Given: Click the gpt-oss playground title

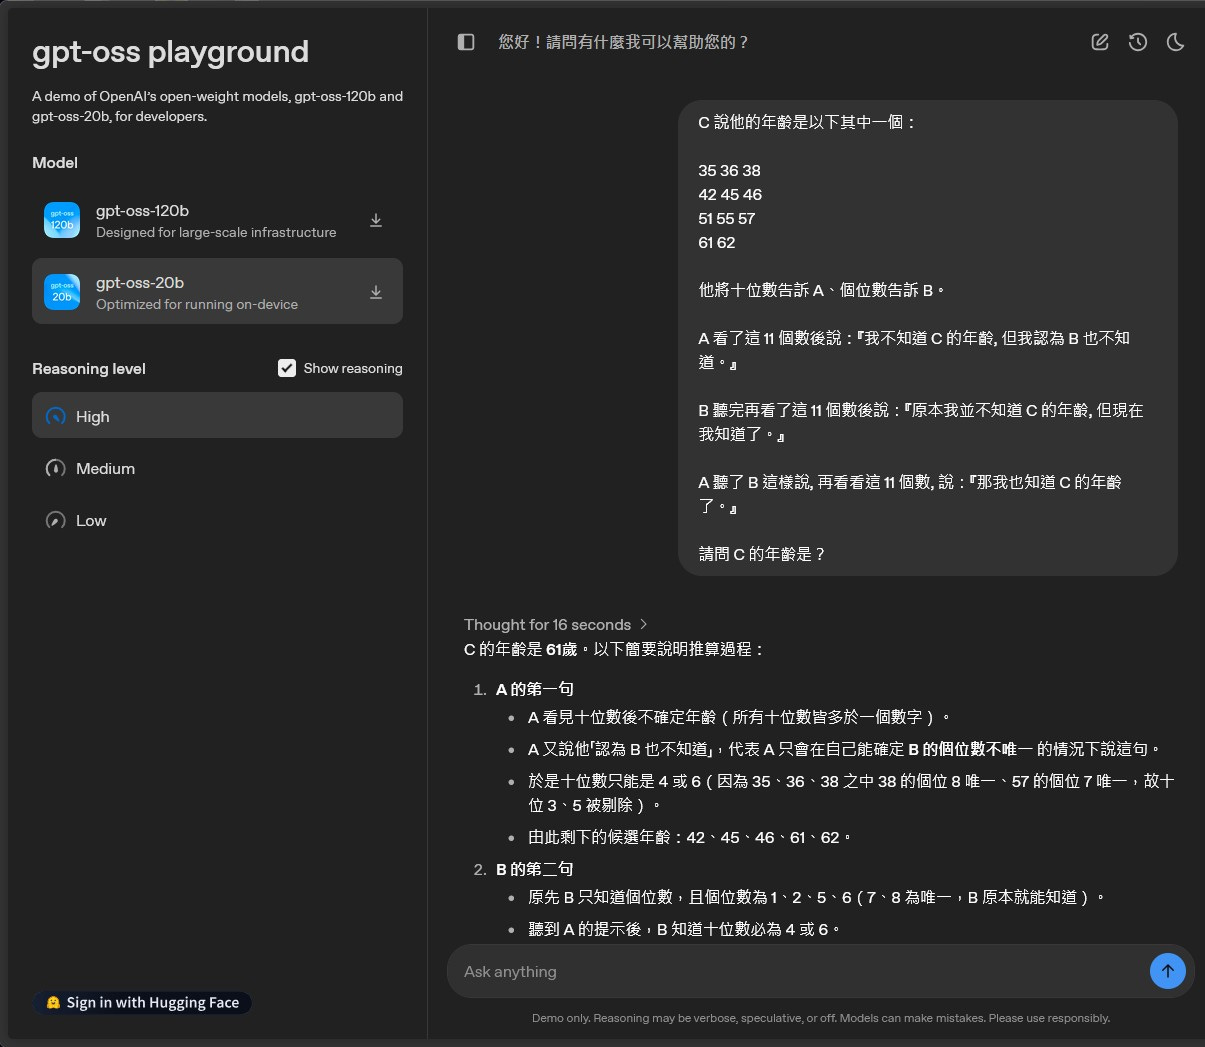Looking at the screenshot, I should tap(170, 52).
